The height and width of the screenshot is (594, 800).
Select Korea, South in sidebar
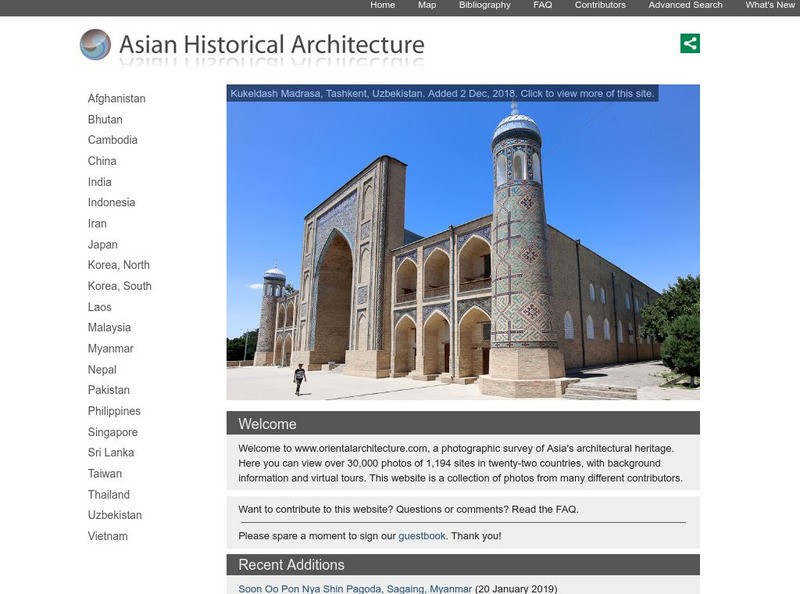tap(119, 286)
